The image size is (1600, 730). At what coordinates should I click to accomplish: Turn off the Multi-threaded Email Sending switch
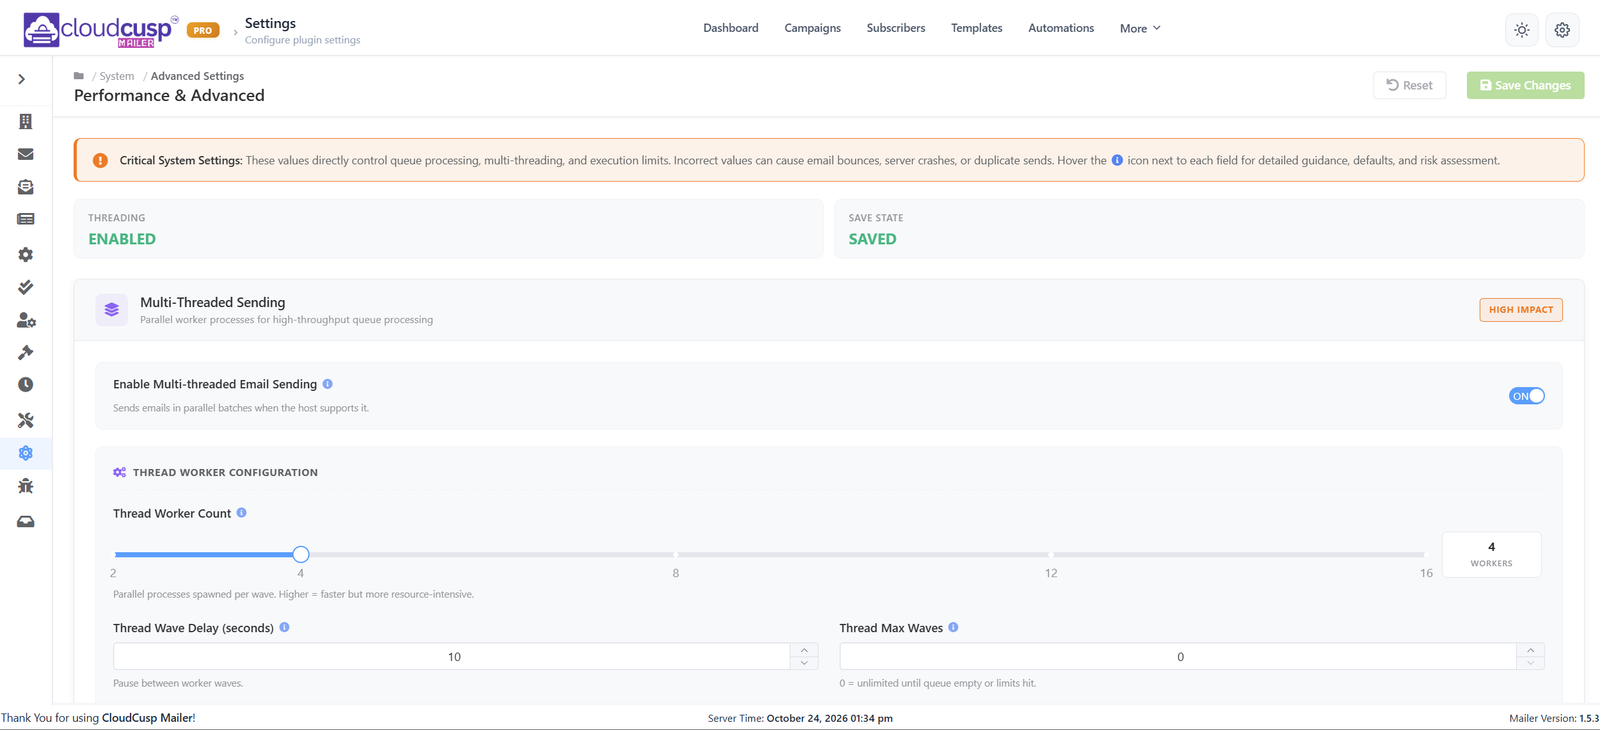[1527, 396]
